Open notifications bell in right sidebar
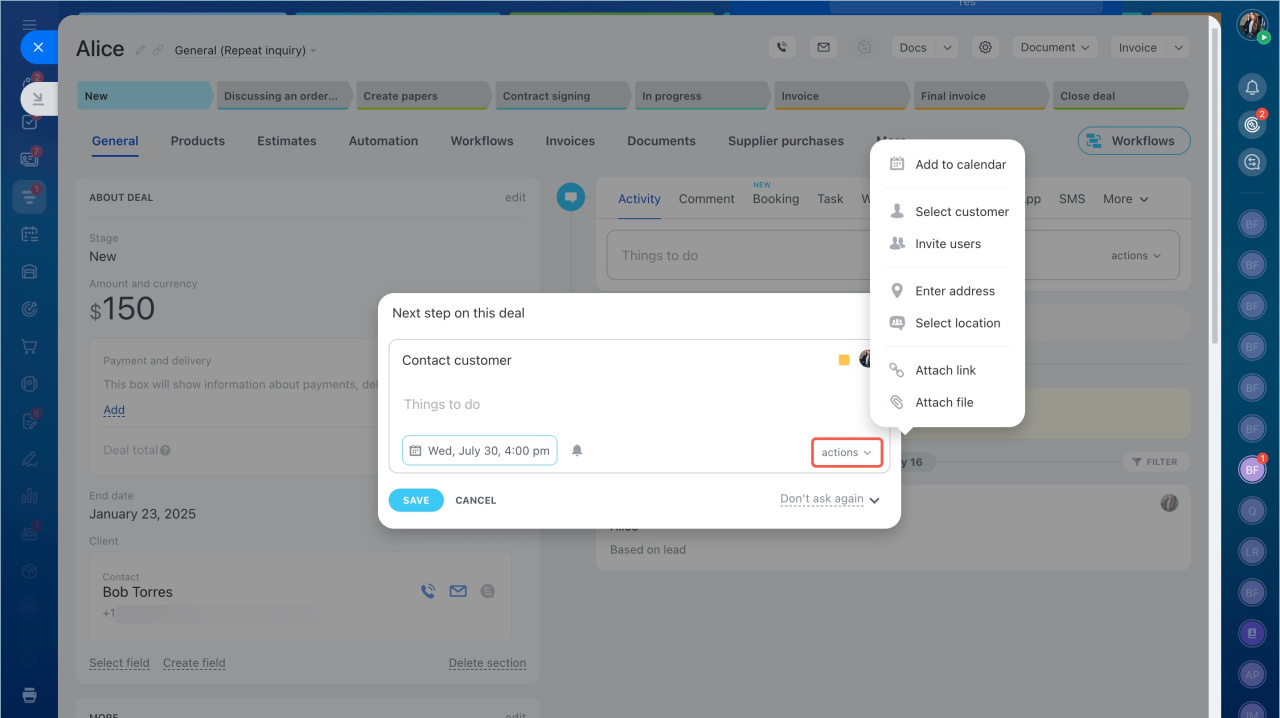The width and height of the screenshot is (1280, 718). (1251, 87)
